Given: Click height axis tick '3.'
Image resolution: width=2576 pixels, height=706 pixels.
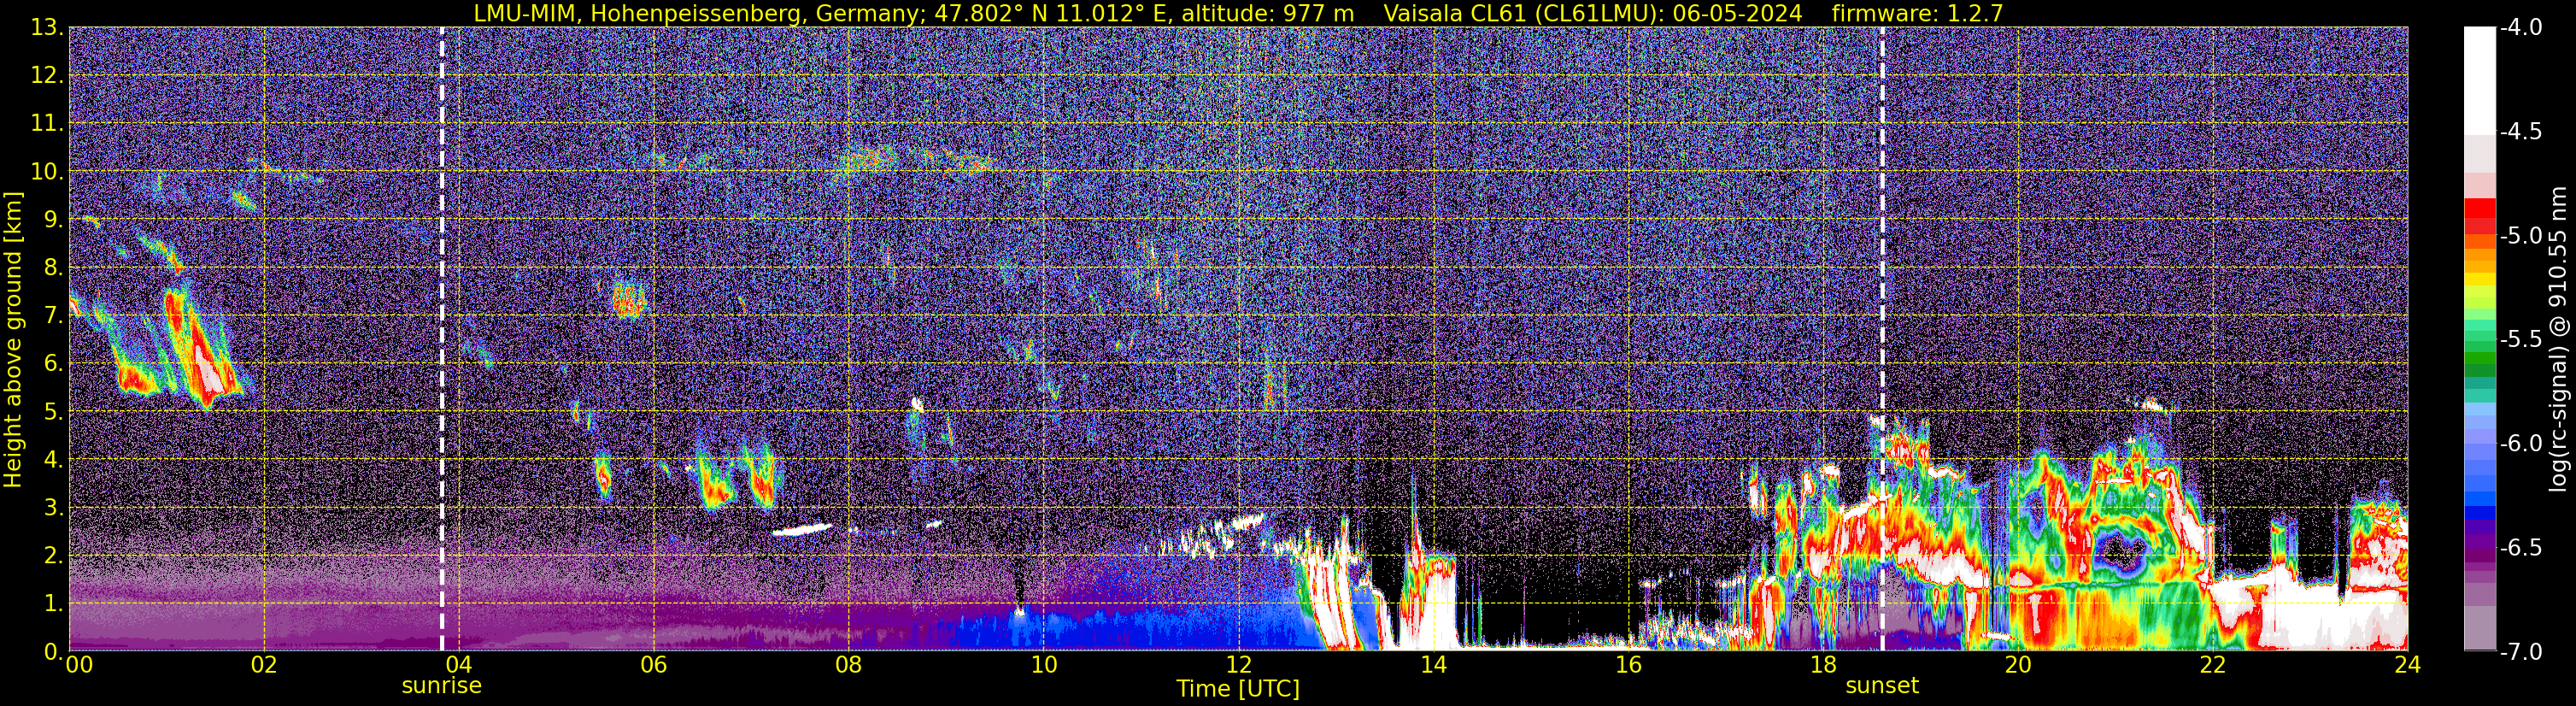Looking at the screenshot, I should pos(54,508).
